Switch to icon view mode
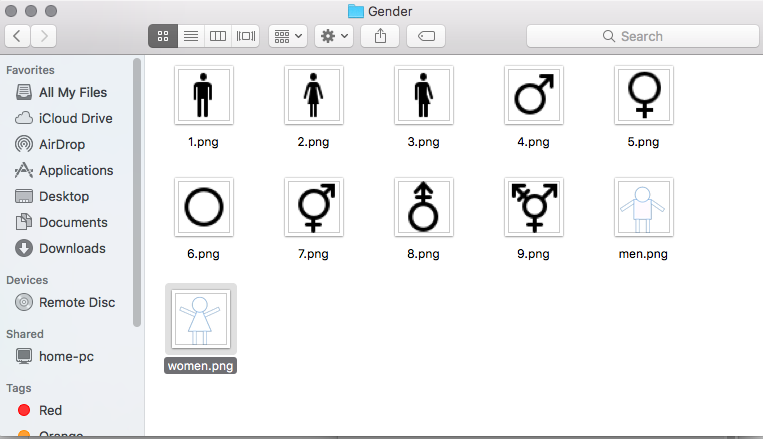763x439 pixels. (163, 36)
